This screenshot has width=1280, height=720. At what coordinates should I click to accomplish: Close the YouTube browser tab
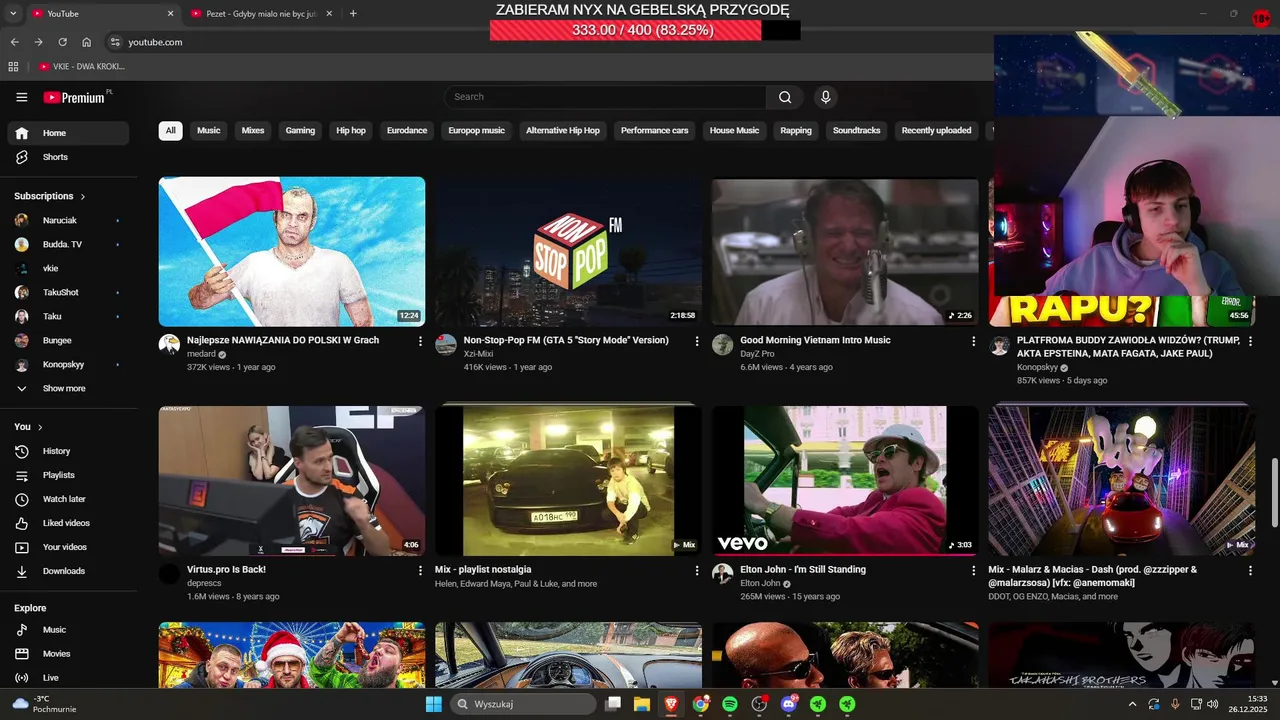click(170, 13)
